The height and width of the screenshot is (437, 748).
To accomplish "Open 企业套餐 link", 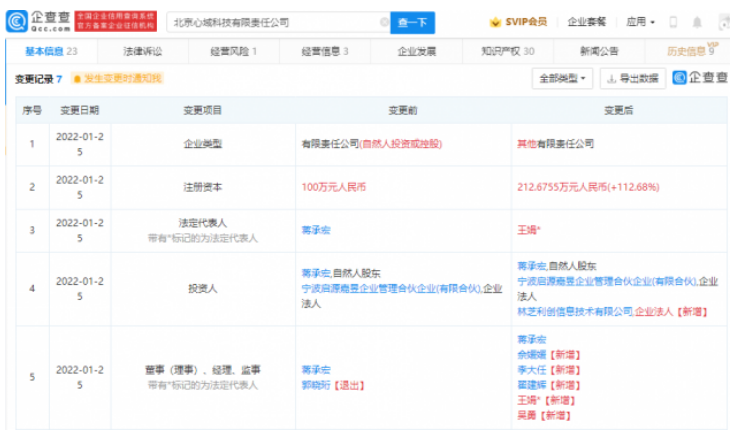I will pyautogui.click(x=586, y=22).
